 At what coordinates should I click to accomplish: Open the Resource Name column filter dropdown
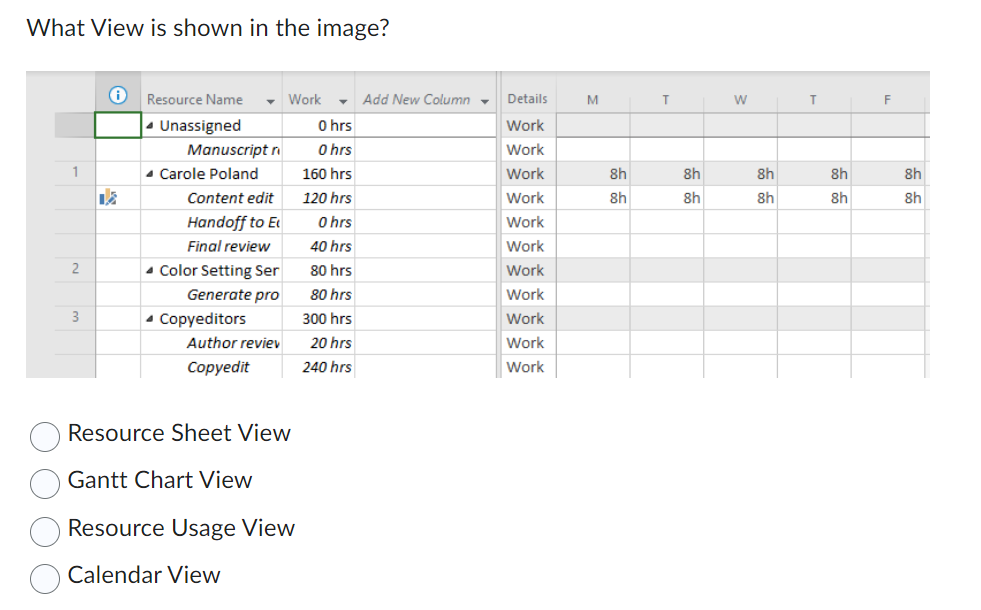point(269,99)
